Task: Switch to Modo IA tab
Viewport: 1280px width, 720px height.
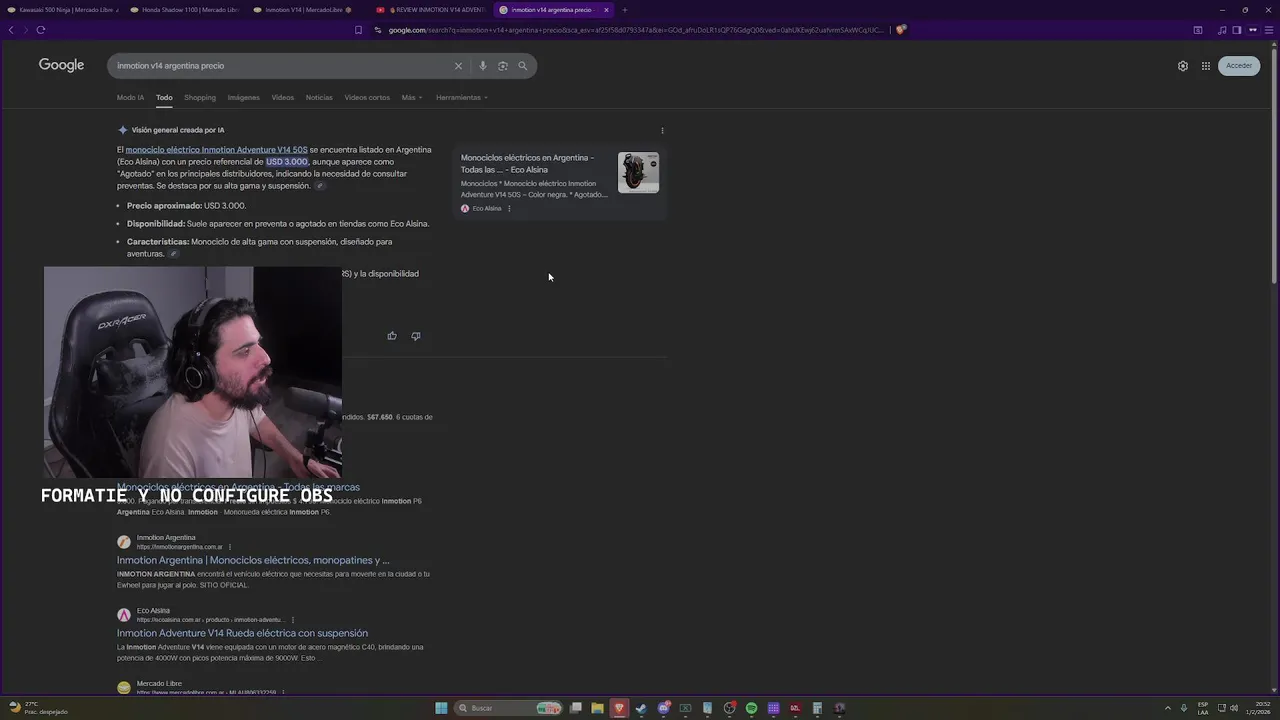Action: [x=130, y=98]
